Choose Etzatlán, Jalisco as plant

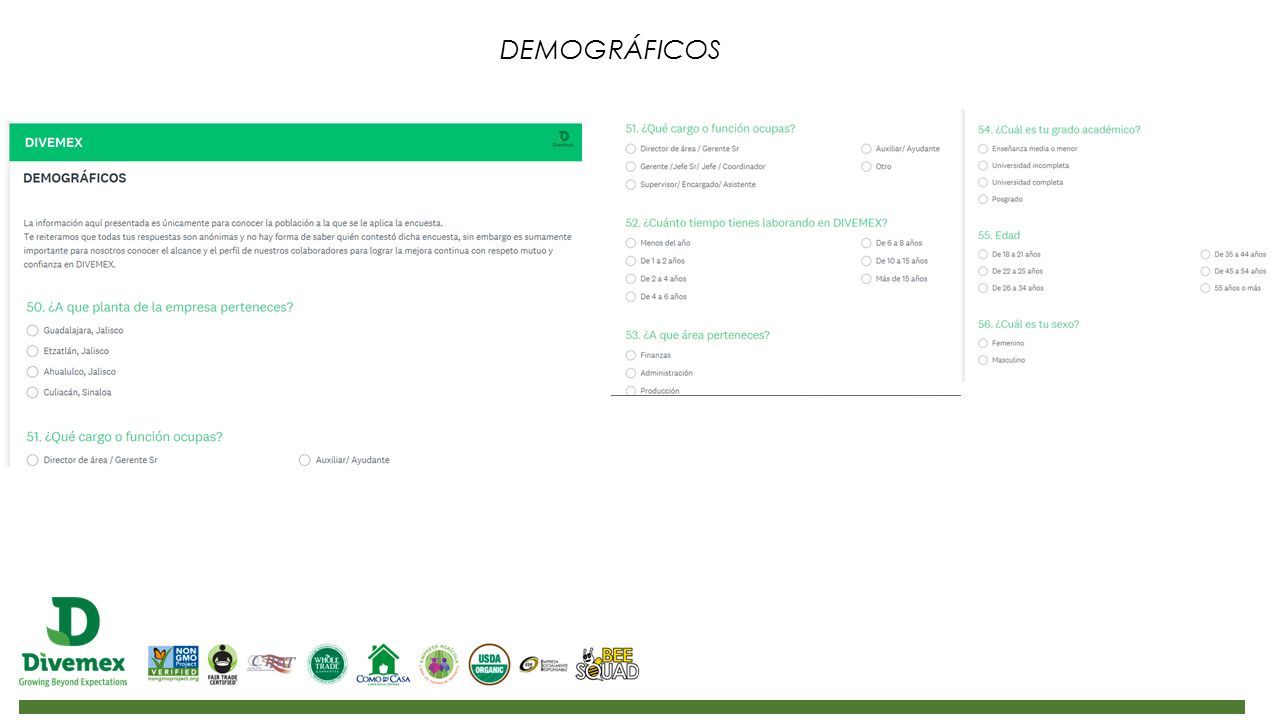(x=33, y=351)
